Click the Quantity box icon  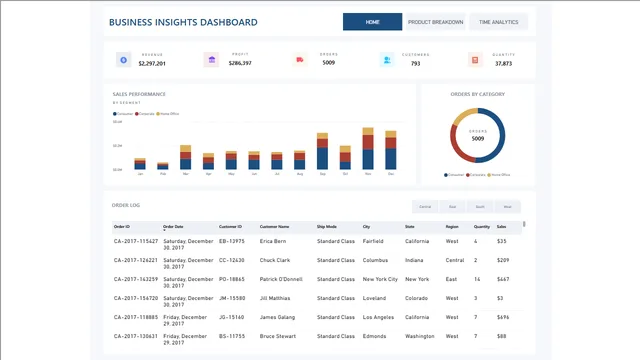[x=475, y=60]
